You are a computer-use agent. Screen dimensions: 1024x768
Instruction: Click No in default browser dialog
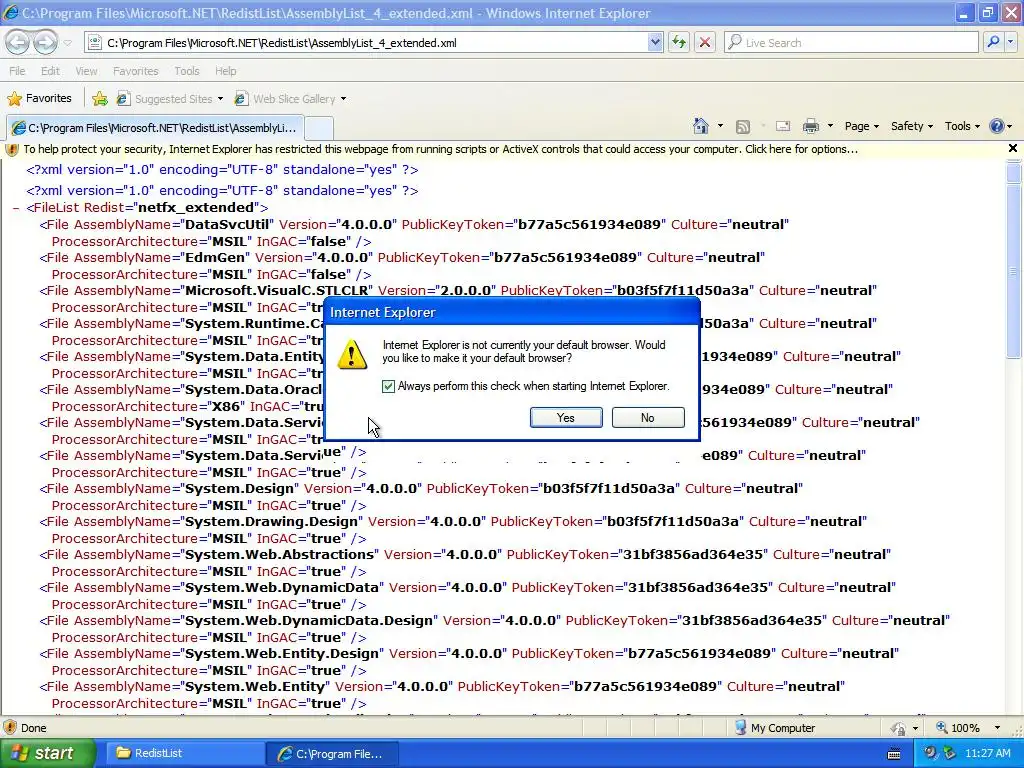click(648, 418)
